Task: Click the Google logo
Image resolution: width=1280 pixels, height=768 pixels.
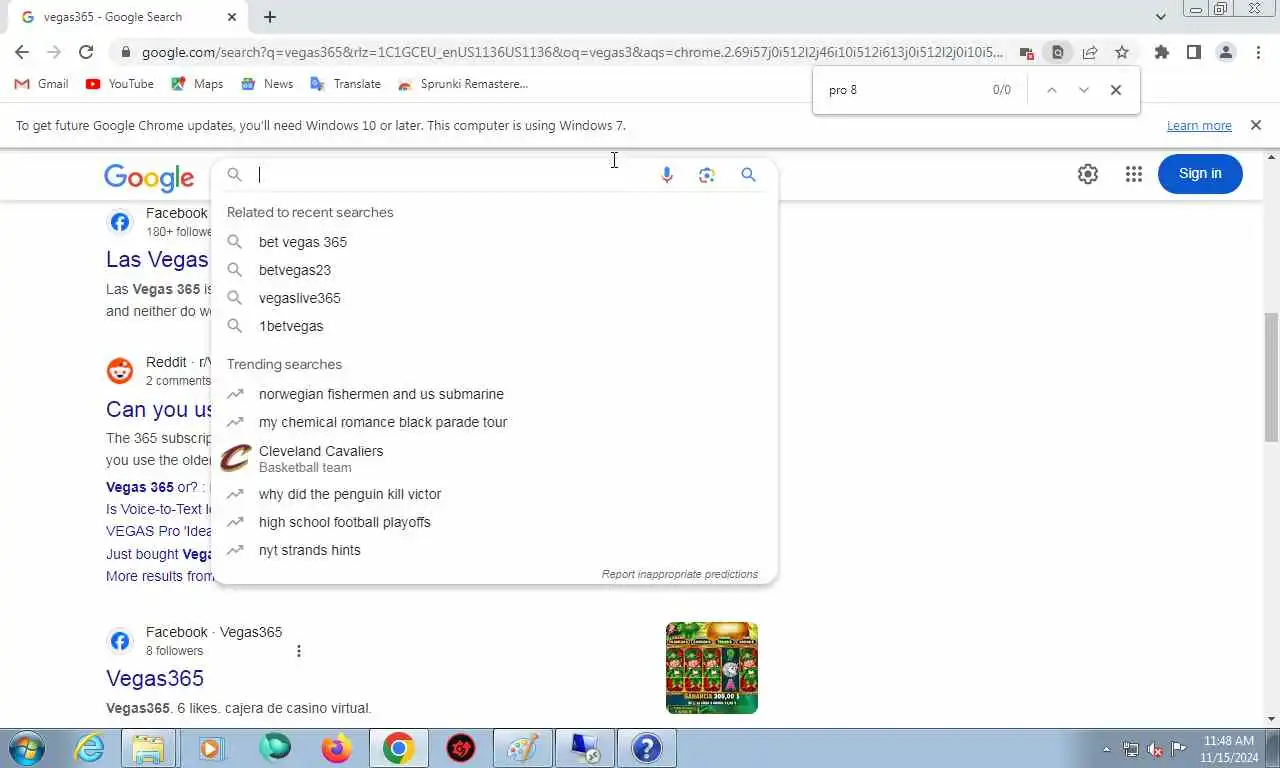Action: [149, 177]
